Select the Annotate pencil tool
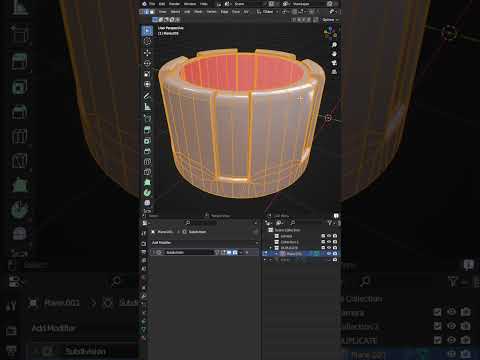Viewport: 480px width, 360px height. click(x=147, y=96)
